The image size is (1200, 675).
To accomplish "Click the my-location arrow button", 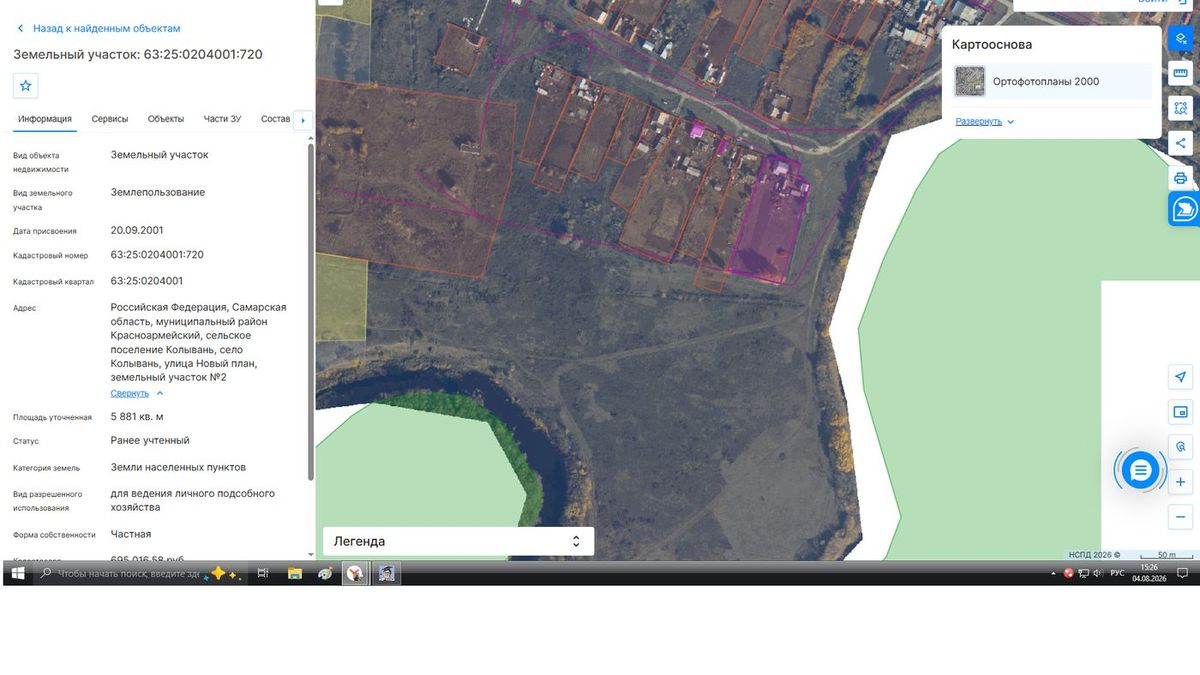I will click(1181, 377).
